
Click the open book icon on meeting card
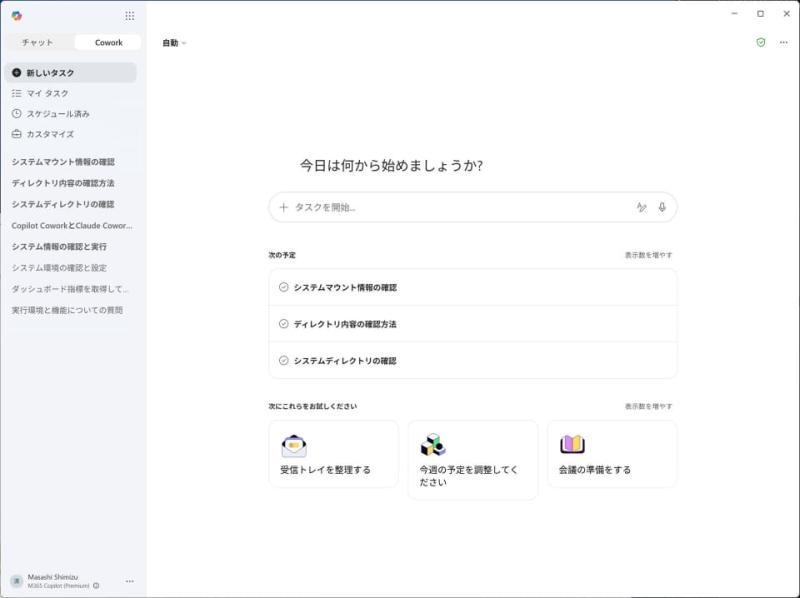click(572, 444)
